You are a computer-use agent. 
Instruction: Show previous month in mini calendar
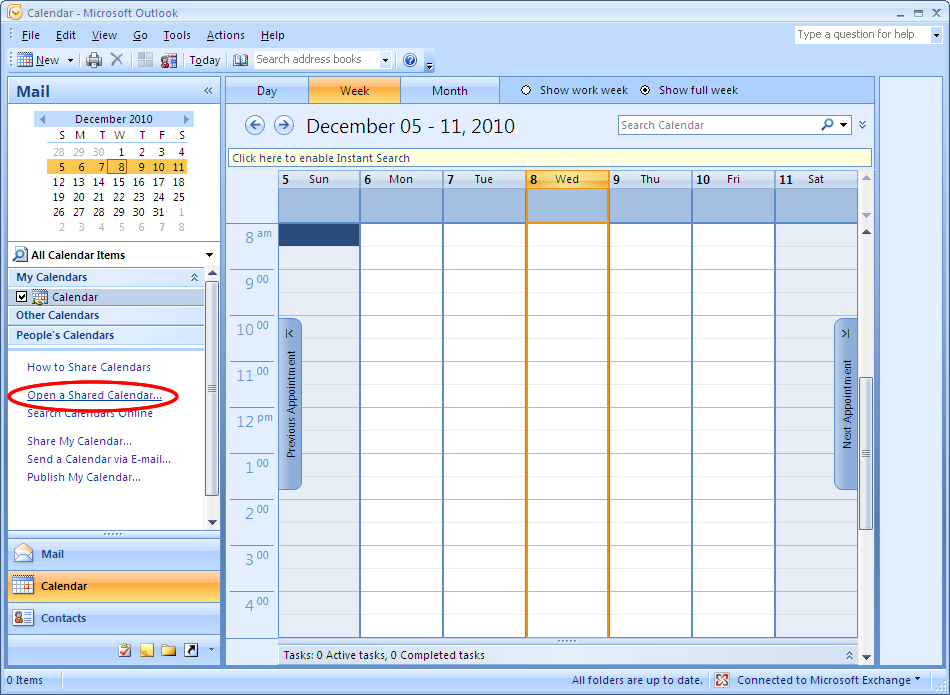(42, 119)
